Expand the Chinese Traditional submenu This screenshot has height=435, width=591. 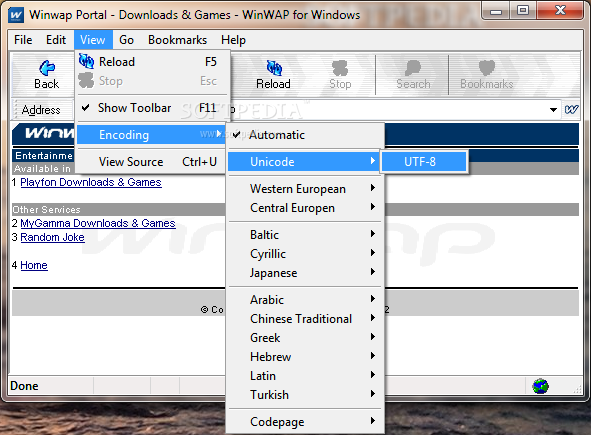click(x=306, y=319)
